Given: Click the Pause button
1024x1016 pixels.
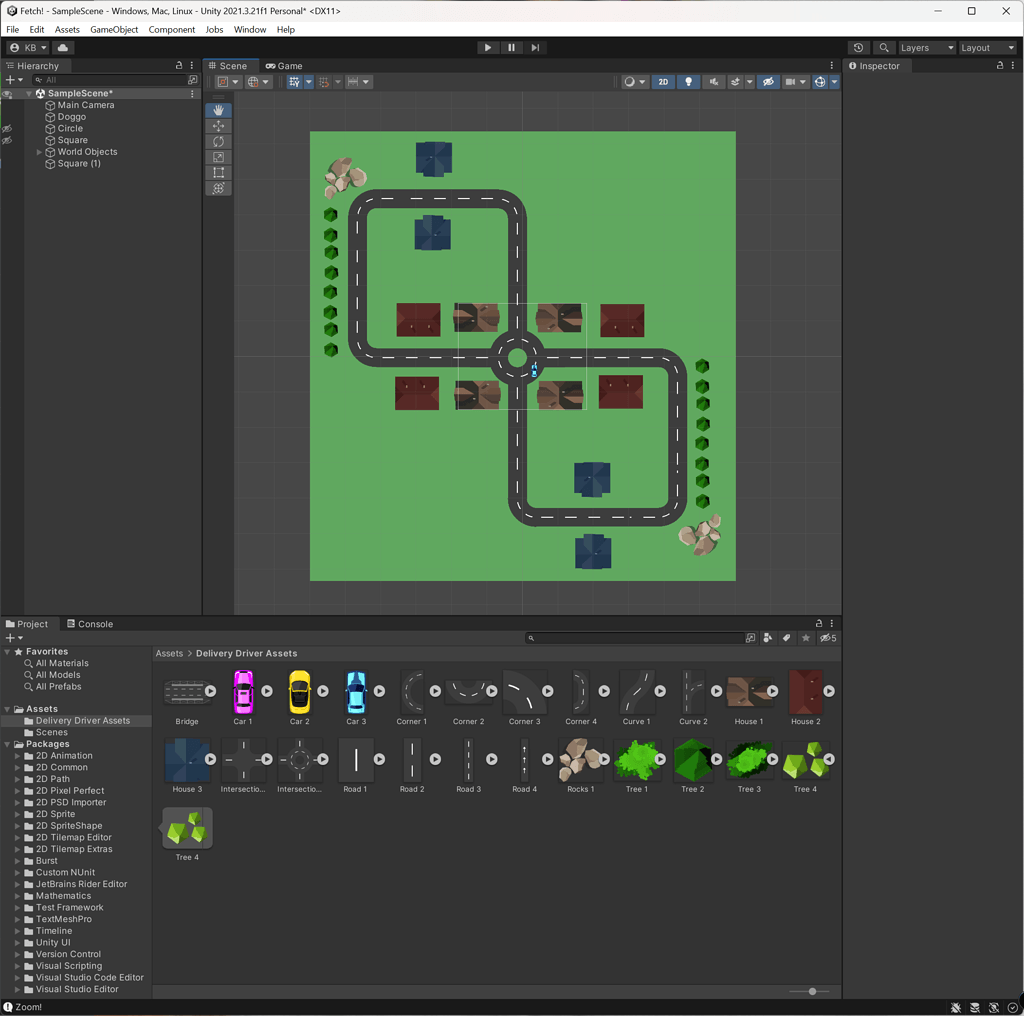Looking at the screenshot, I should [511, 47].
